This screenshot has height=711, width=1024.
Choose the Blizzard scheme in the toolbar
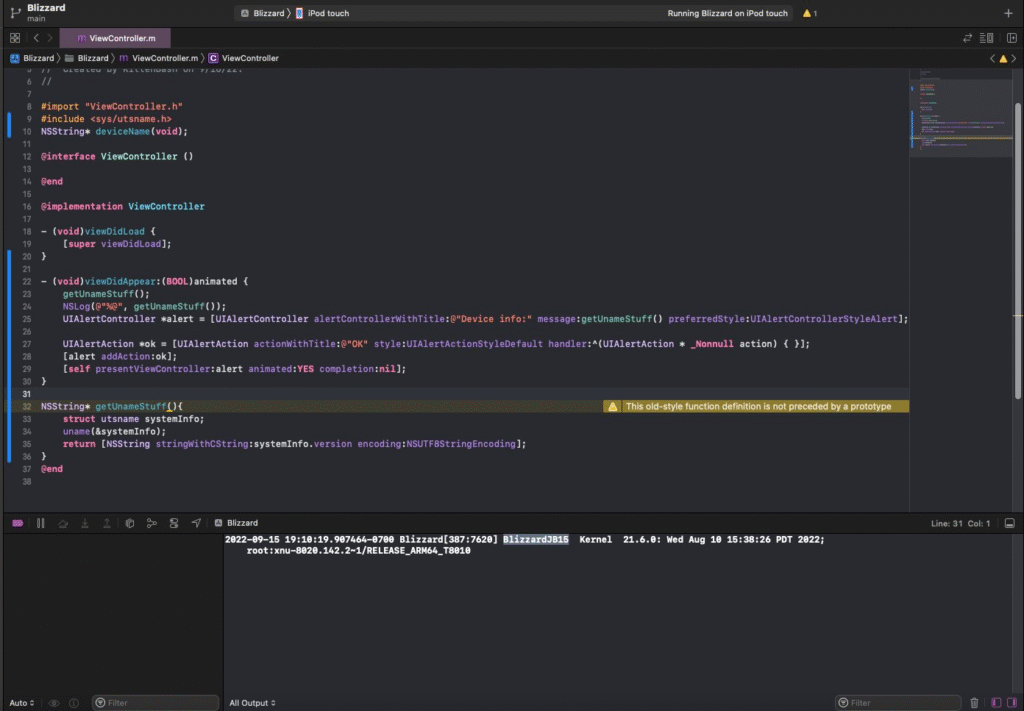tap(263, 13)
